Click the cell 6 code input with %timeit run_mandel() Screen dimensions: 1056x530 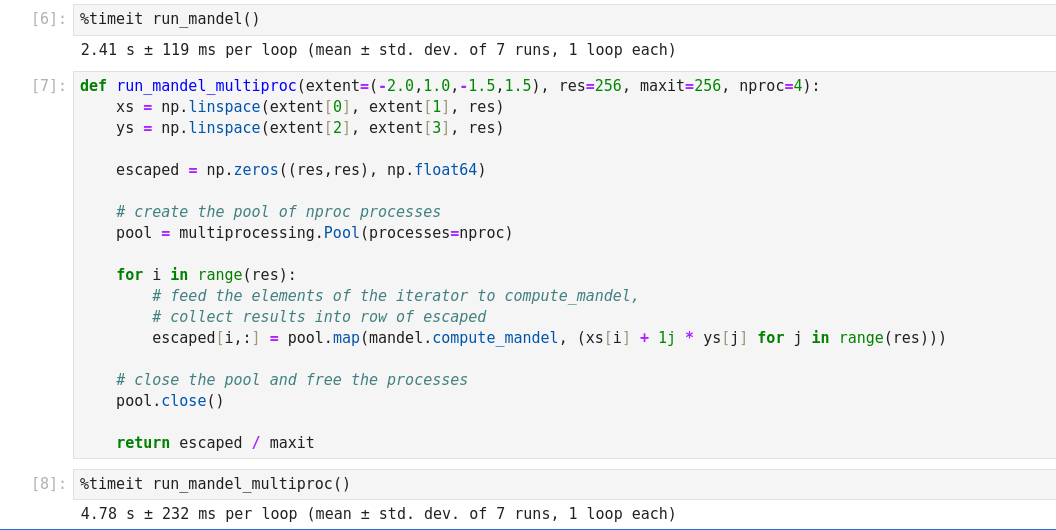coord(170,19)
